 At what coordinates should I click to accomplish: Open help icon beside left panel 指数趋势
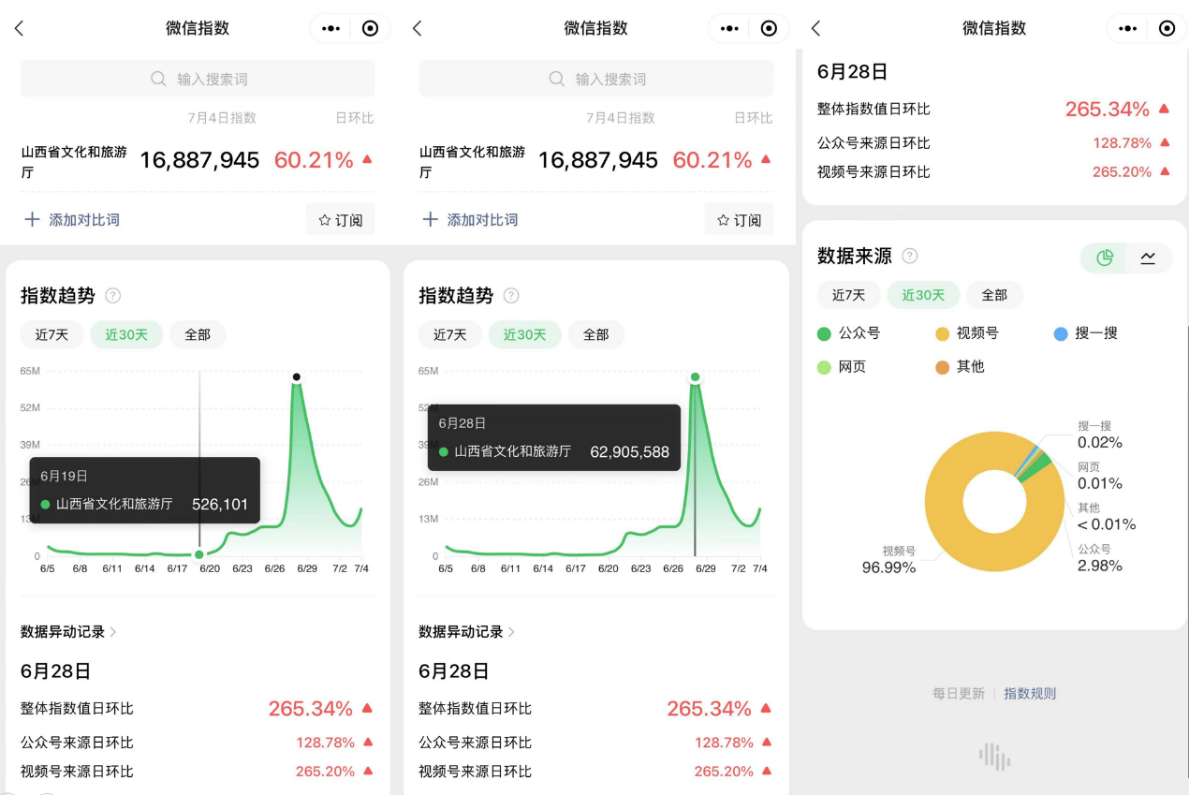point(112,296)
